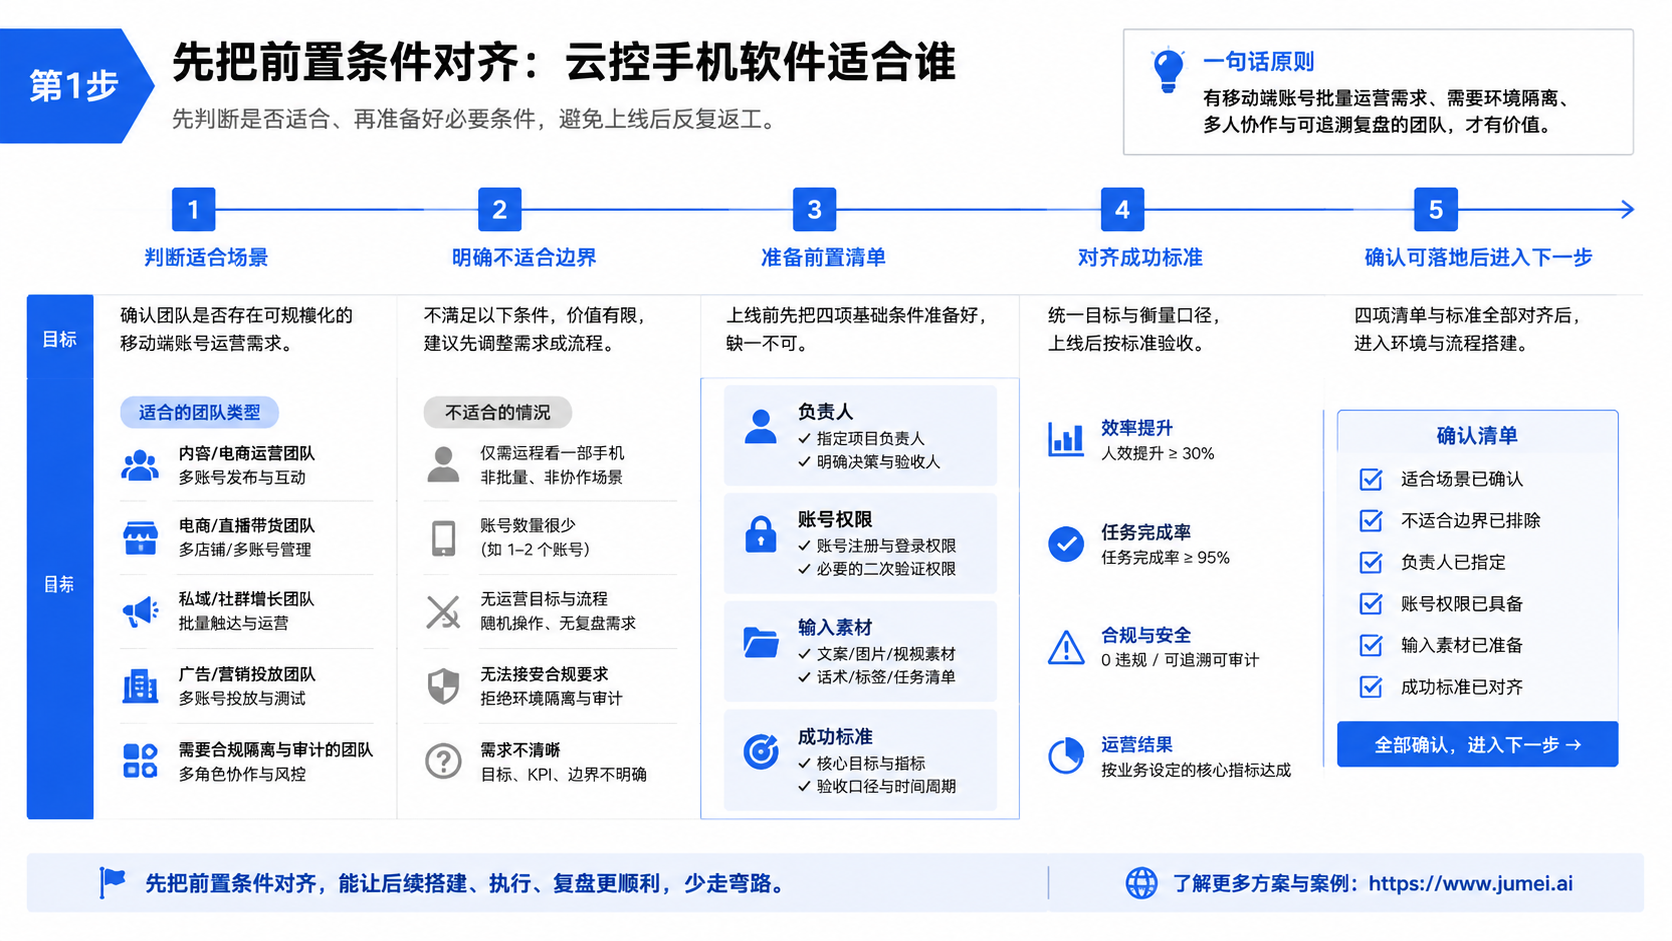Click the 多店铺/多账号管理 text
Image resolution: width=1672 pixels, height=941 pixels.
click(245, 550)
